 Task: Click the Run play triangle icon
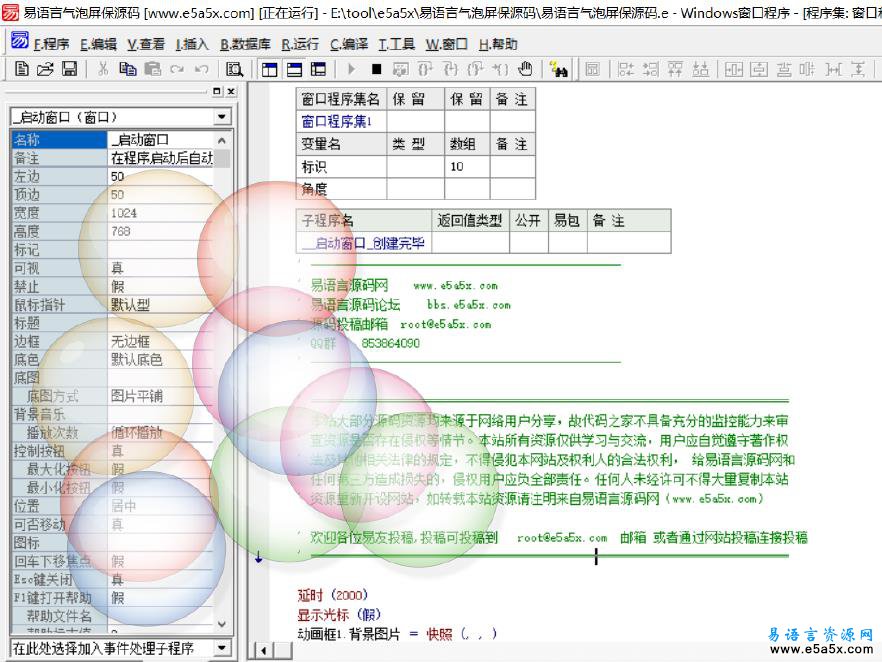pyautogui.click(x=352, y=69)
